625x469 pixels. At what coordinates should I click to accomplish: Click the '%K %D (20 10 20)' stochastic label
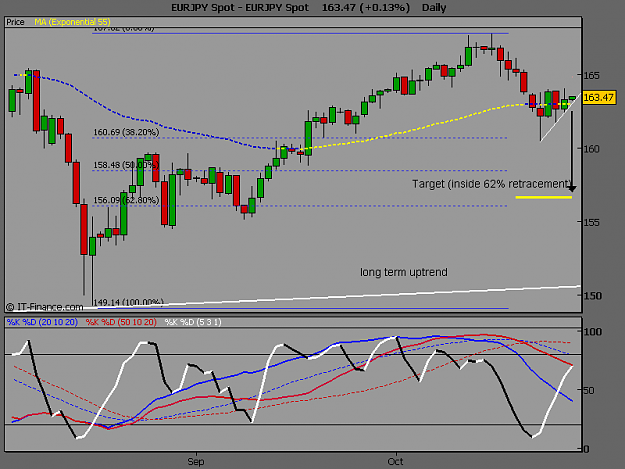pos(42,322)
